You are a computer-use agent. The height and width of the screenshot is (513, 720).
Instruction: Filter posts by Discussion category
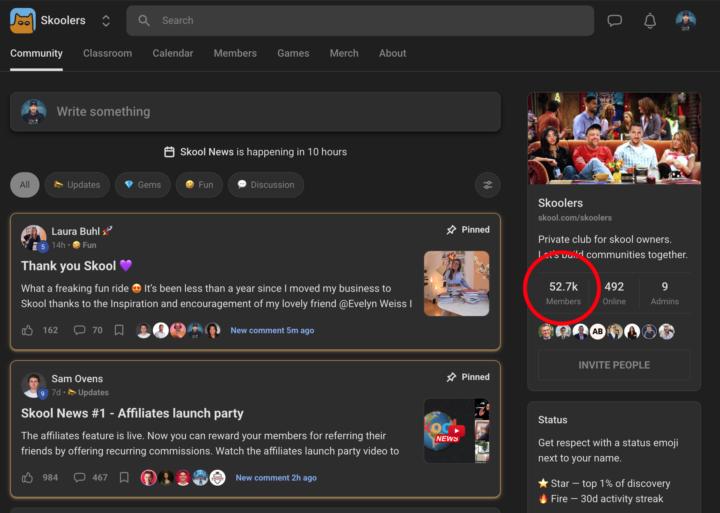(266, 185)
